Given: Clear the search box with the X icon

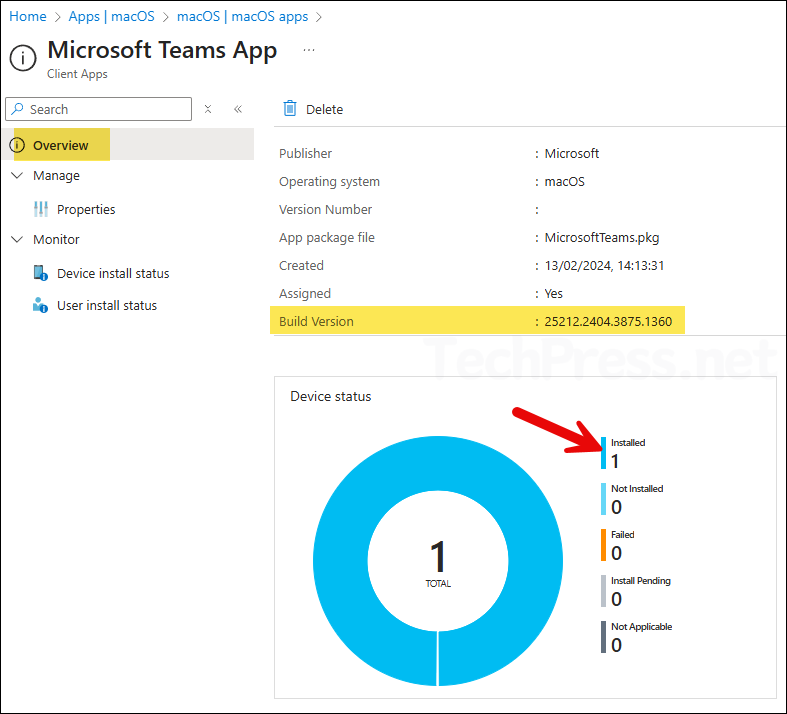Looking at the screenshot, I should [208, 109].
